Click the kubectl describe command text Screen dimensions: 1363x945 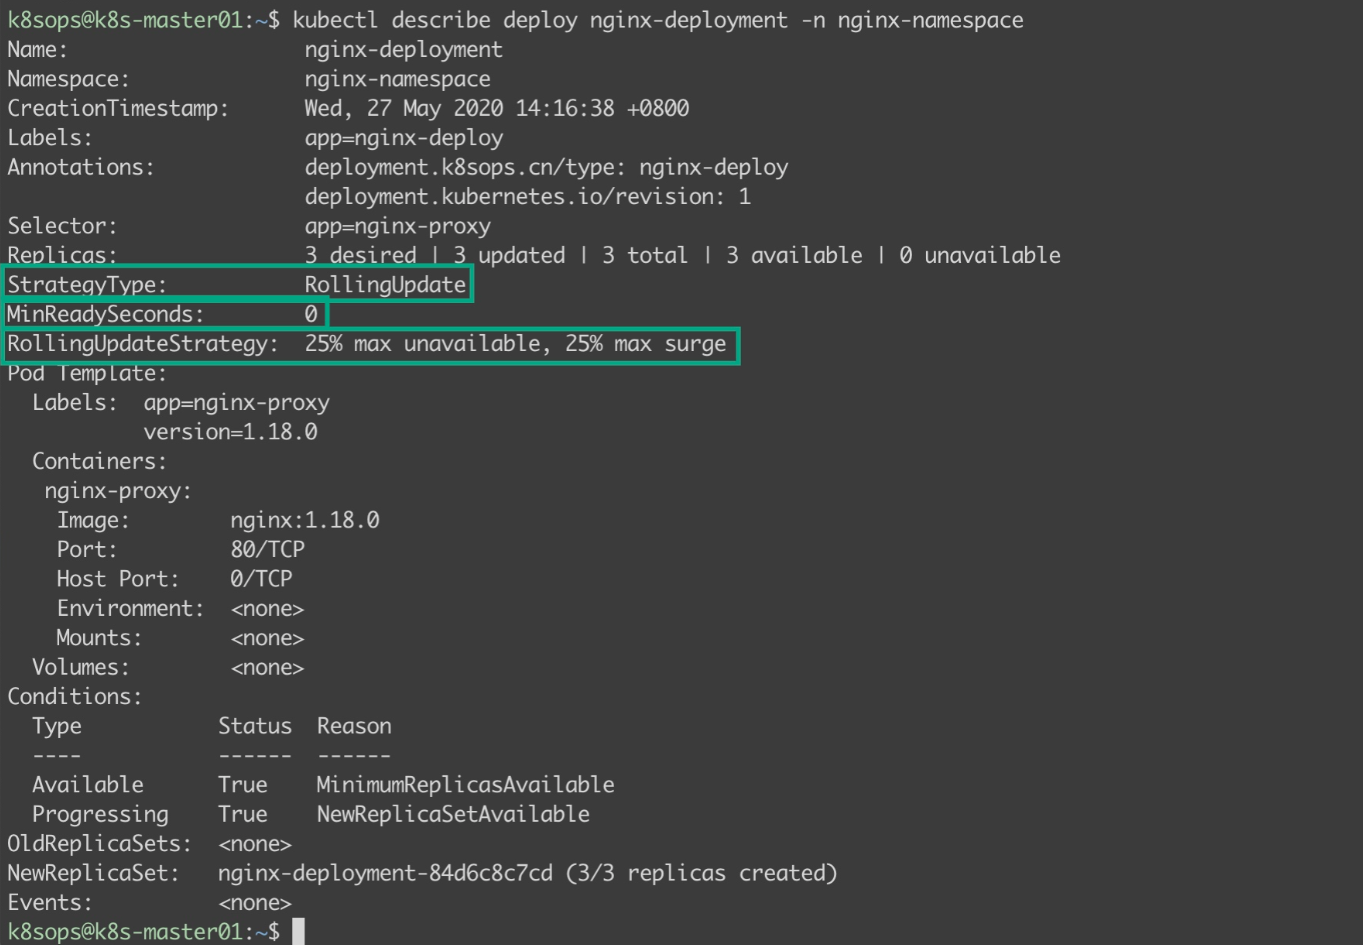[658, 20]
